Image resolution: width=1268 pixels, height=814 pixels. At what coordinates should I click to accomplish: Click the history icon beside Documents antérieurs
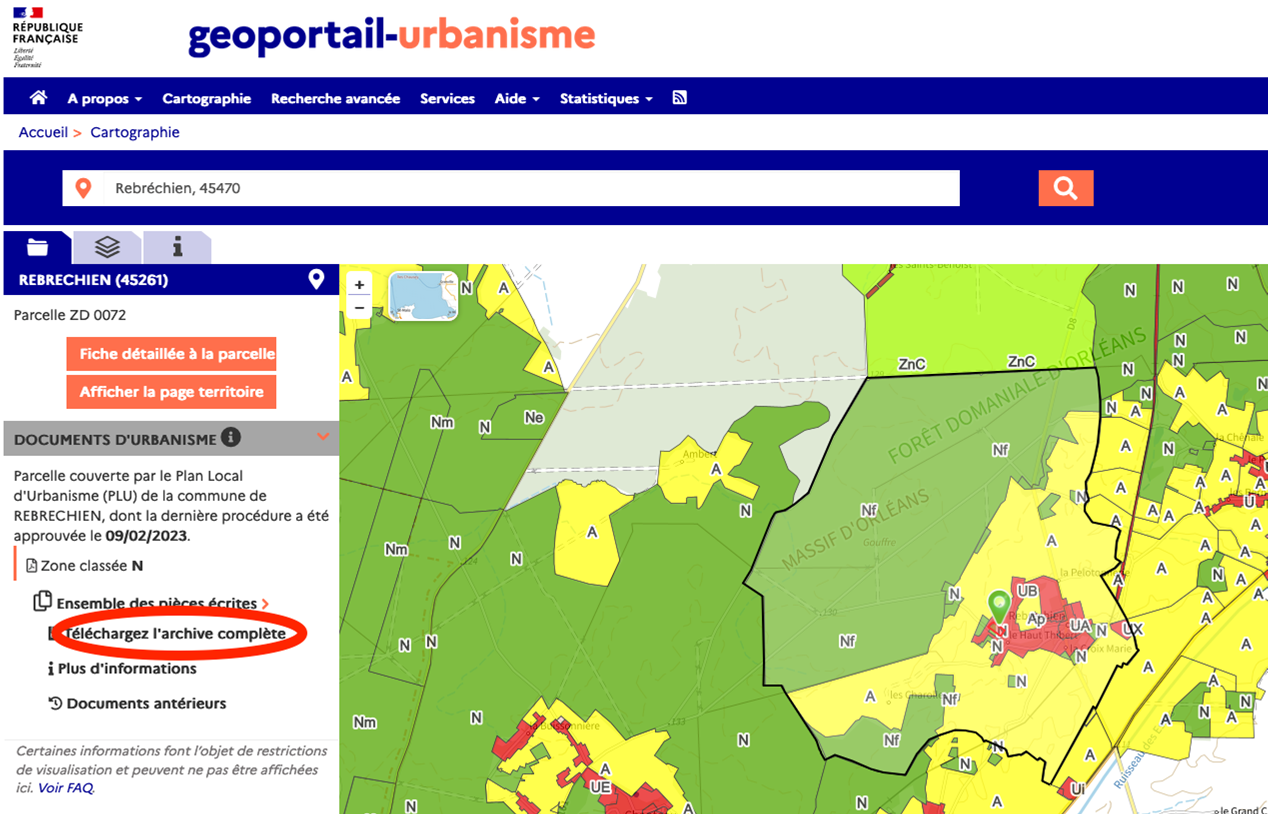(x=55, y=703)
